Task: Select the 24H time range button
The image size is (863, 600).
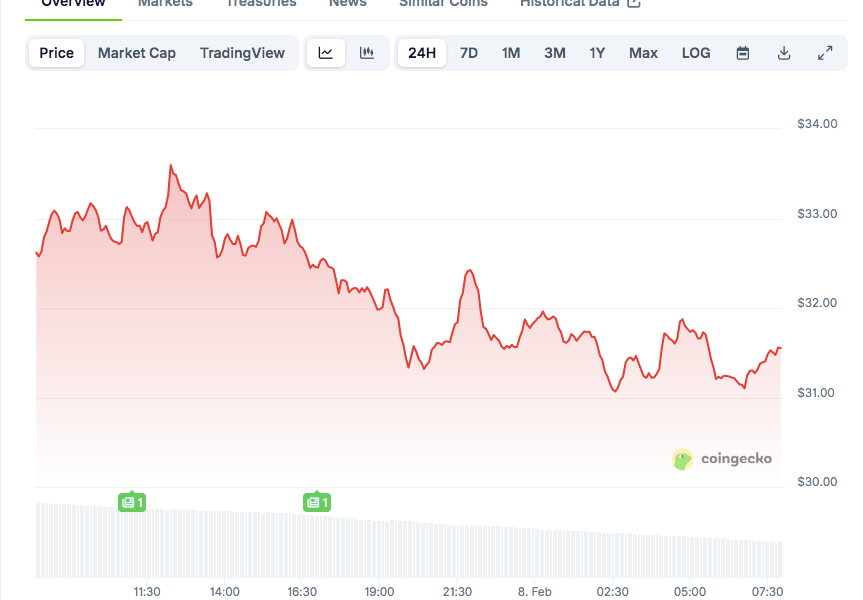Action: (421, 52)
